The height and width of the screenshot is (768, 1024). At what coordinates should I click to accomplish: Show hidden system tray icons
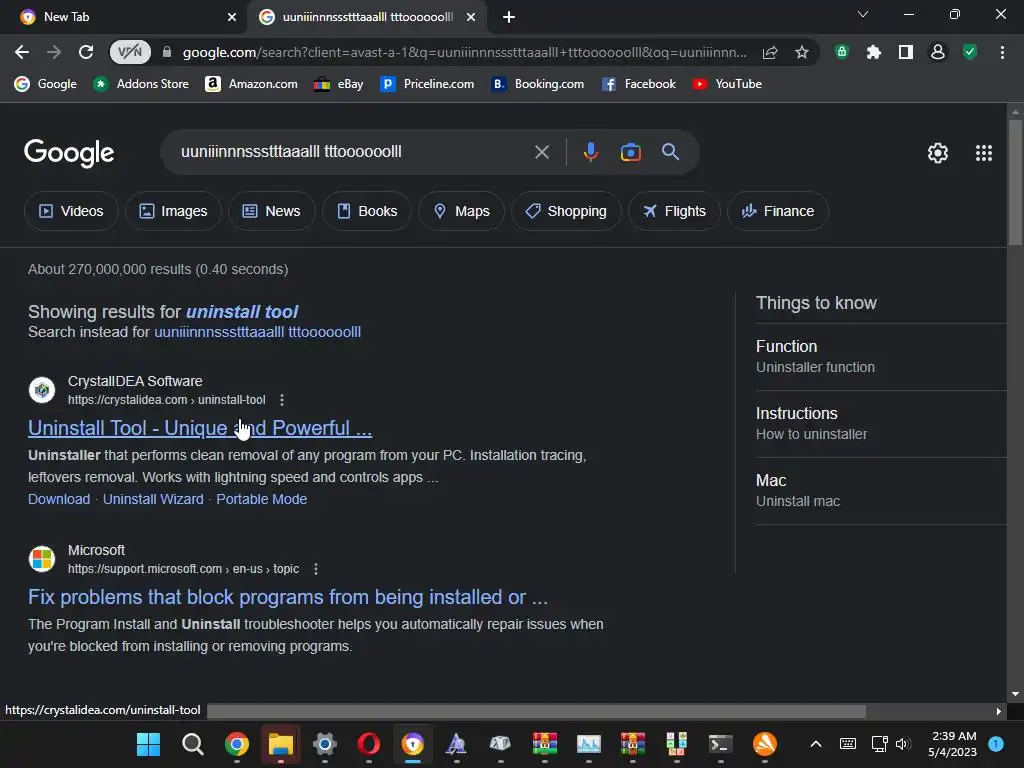coord(816,744)
